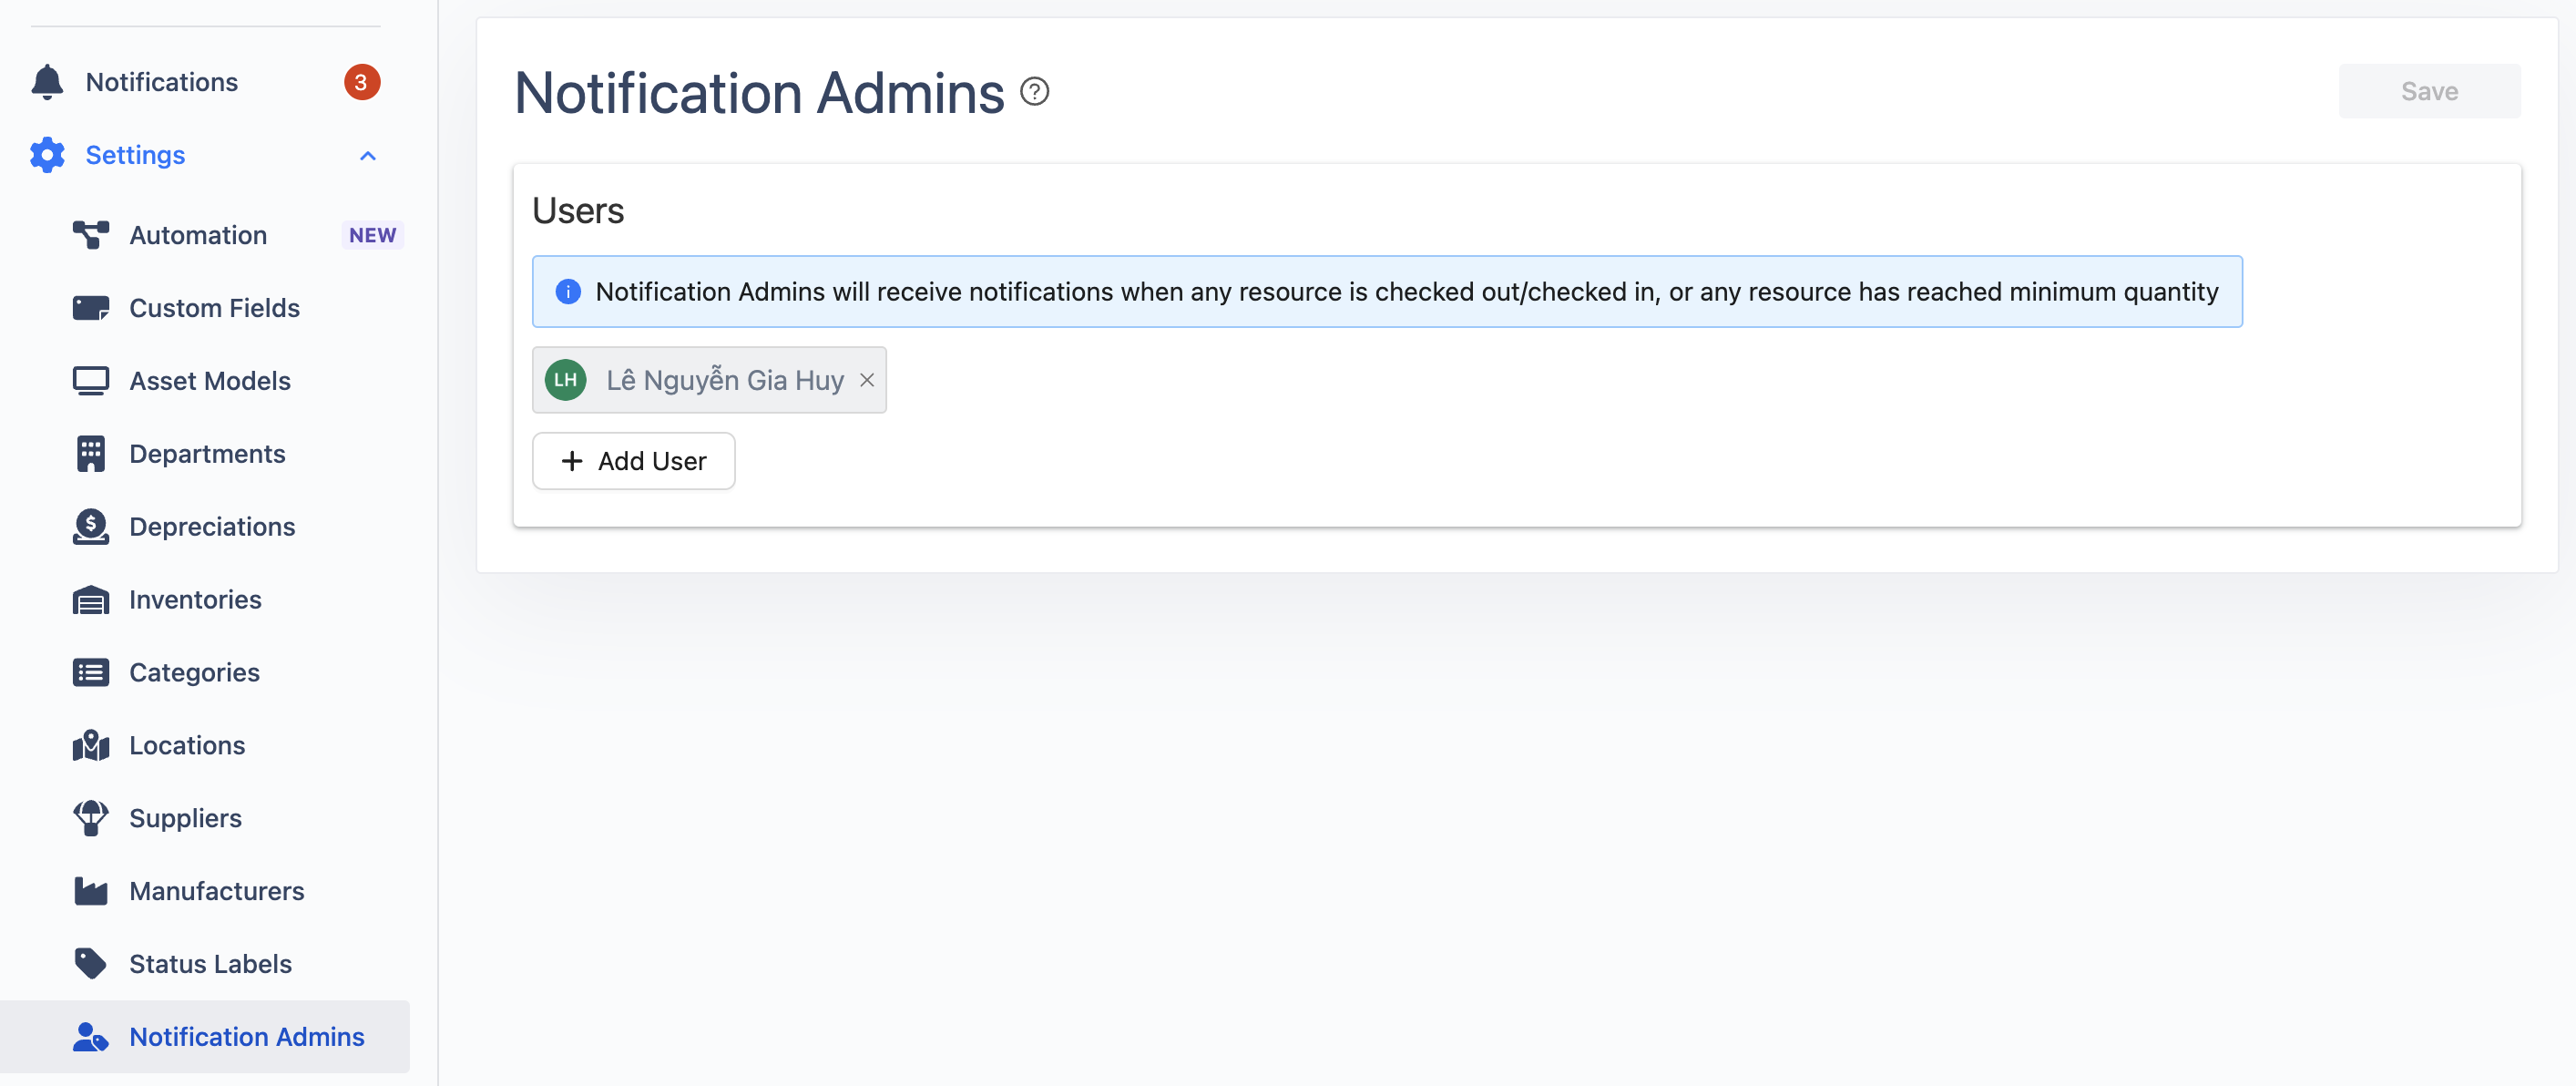
Task: Click the Depreciations dollar icon
Action: pos(90,527)
